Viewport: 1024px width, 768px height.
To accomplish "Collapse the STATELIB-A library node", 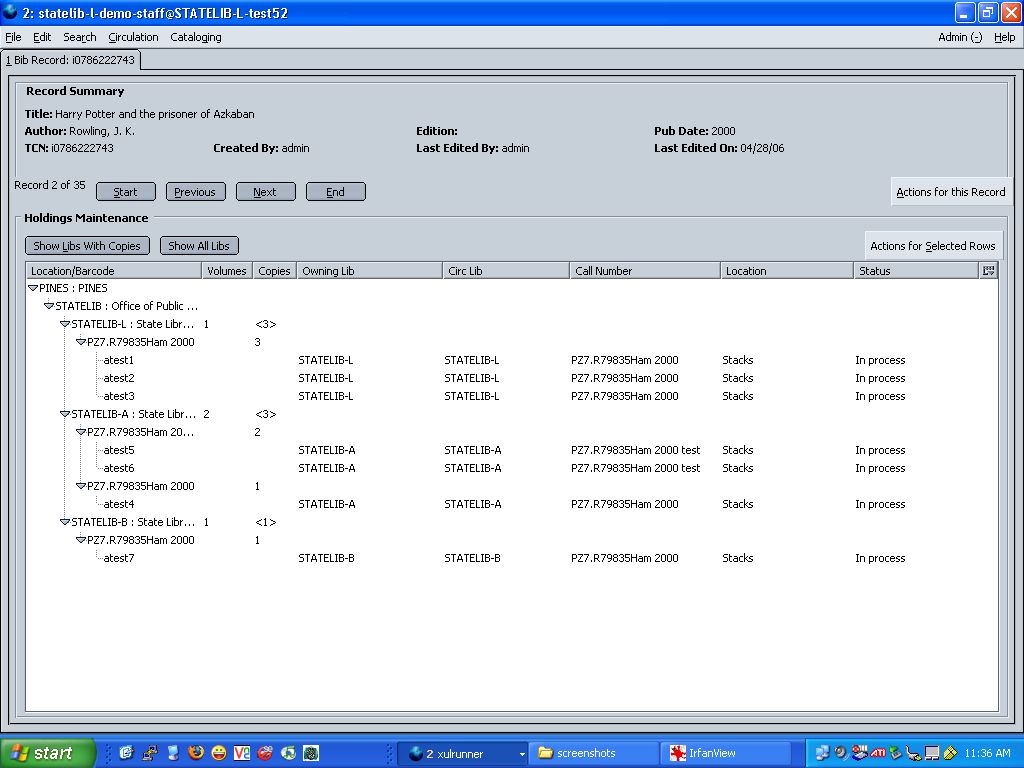I will click(65, 414).
